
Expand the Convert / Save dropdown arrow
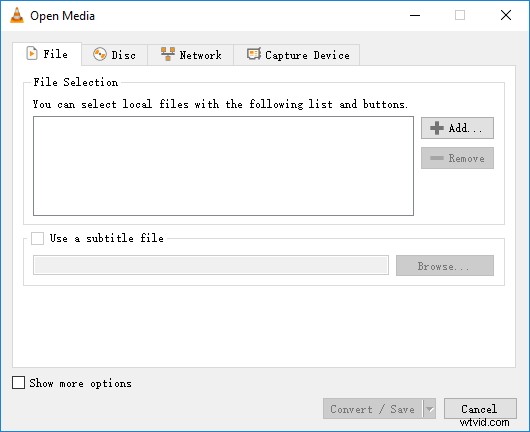point(429,409)
